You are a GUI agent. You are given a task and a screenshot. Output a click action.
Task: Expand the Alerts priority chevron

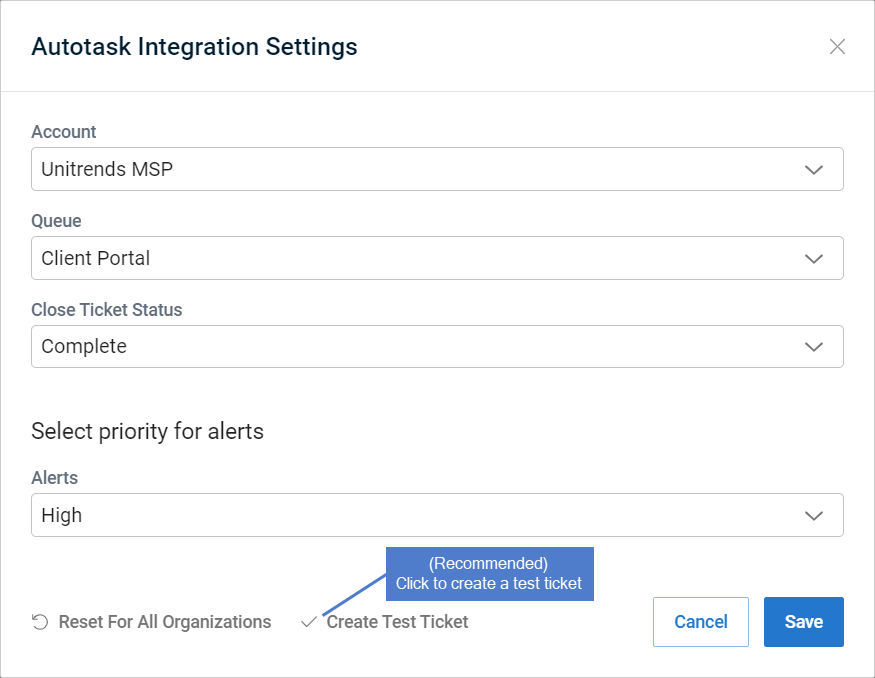(x=814, y=516)
